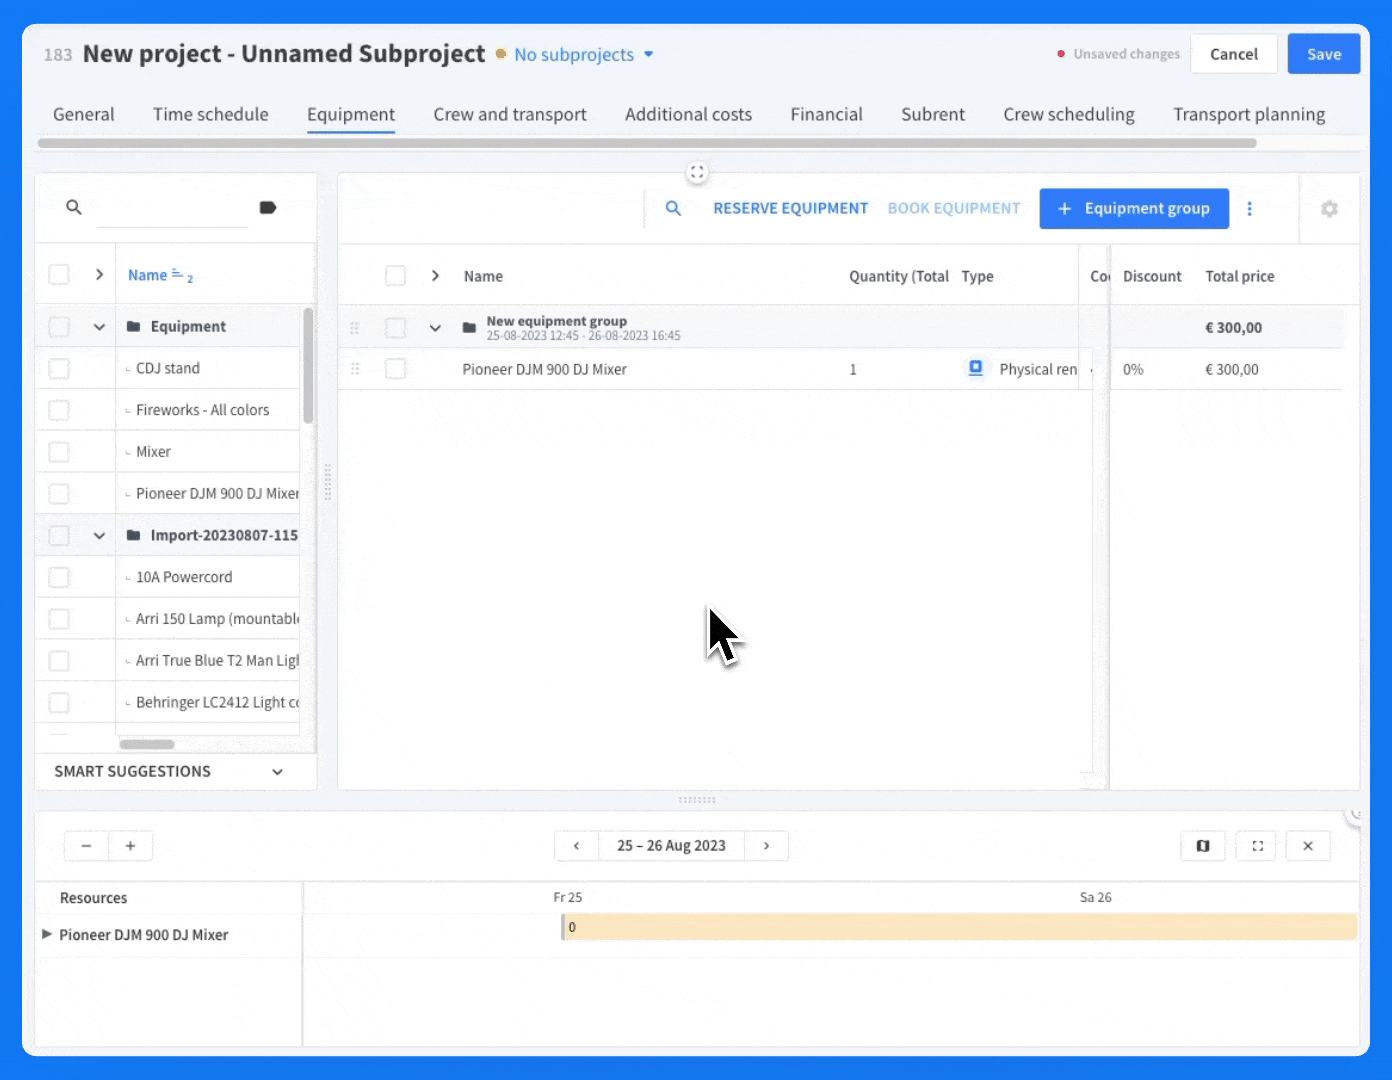Viewport: 1392px width, 1080px height.
Task: Collapse the Import-20230807 folder
Action: point(99,535)
